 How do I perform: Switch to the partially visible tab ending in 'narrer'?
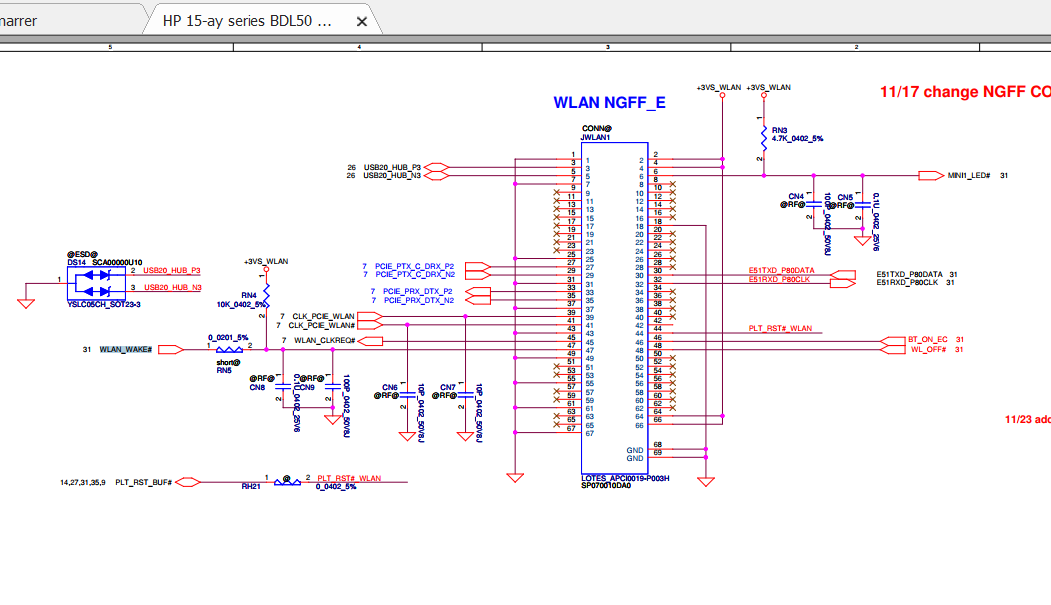19,21
